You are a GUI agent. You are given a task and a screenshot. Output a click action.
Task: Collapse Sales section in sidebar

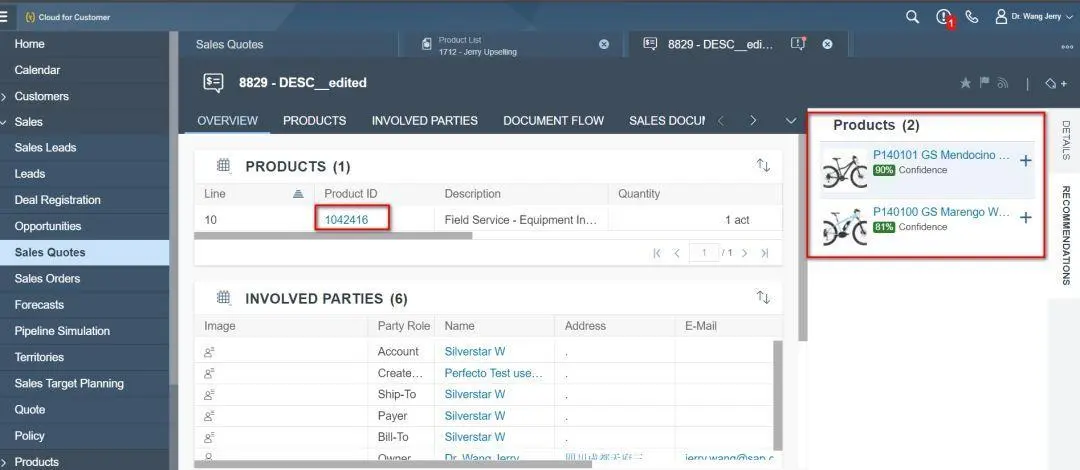click(x=4, y=122)
